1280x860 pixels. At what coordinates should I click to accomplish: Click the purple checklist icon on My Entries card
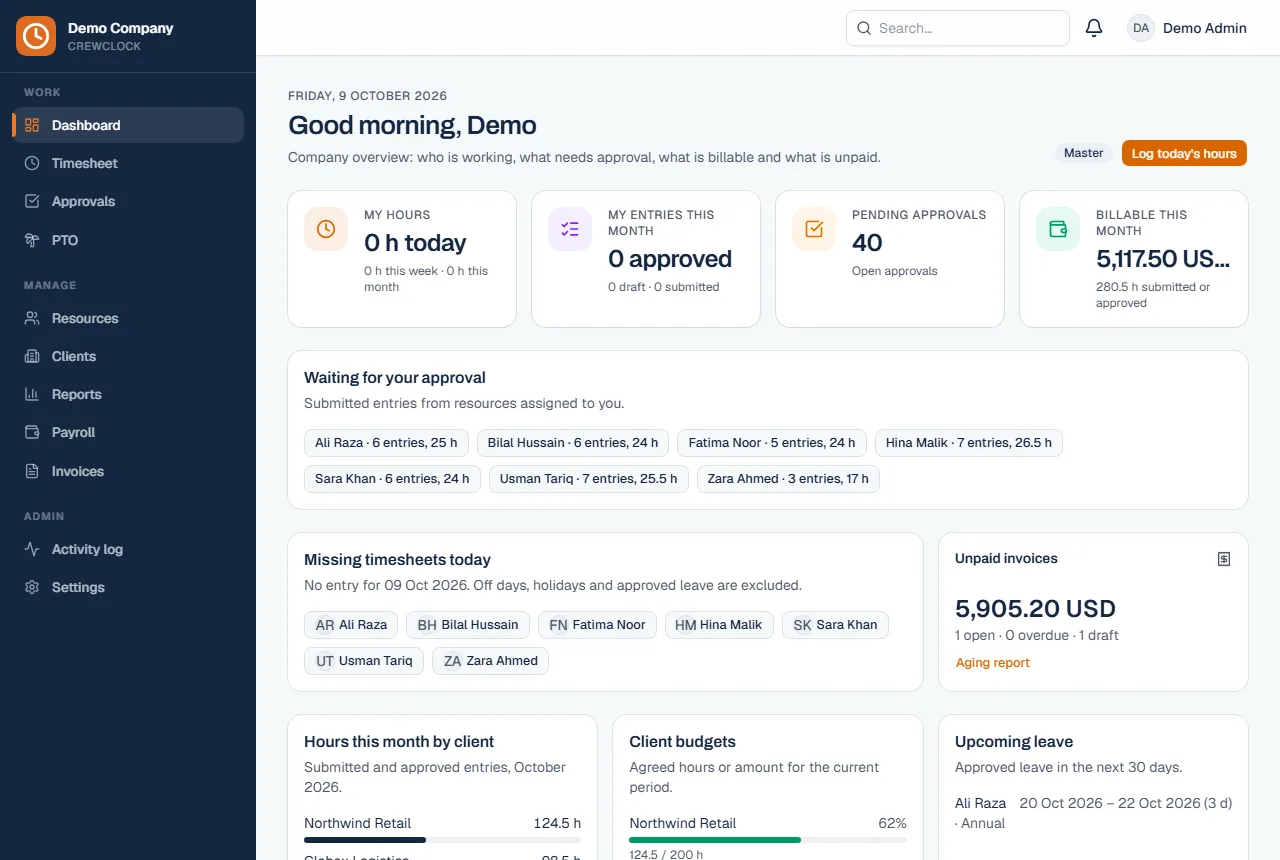click(x=570, y=229)
